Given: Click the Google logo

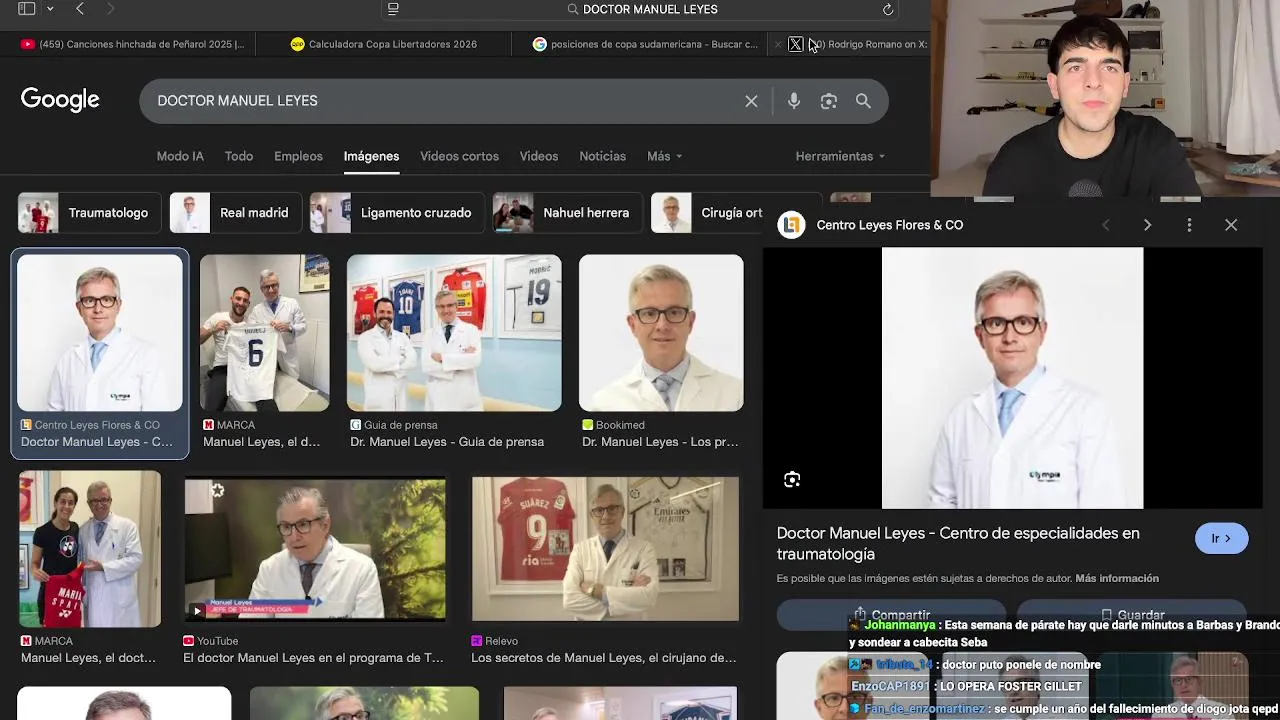Looking at the screenshot, I should (x=60, y=100).
